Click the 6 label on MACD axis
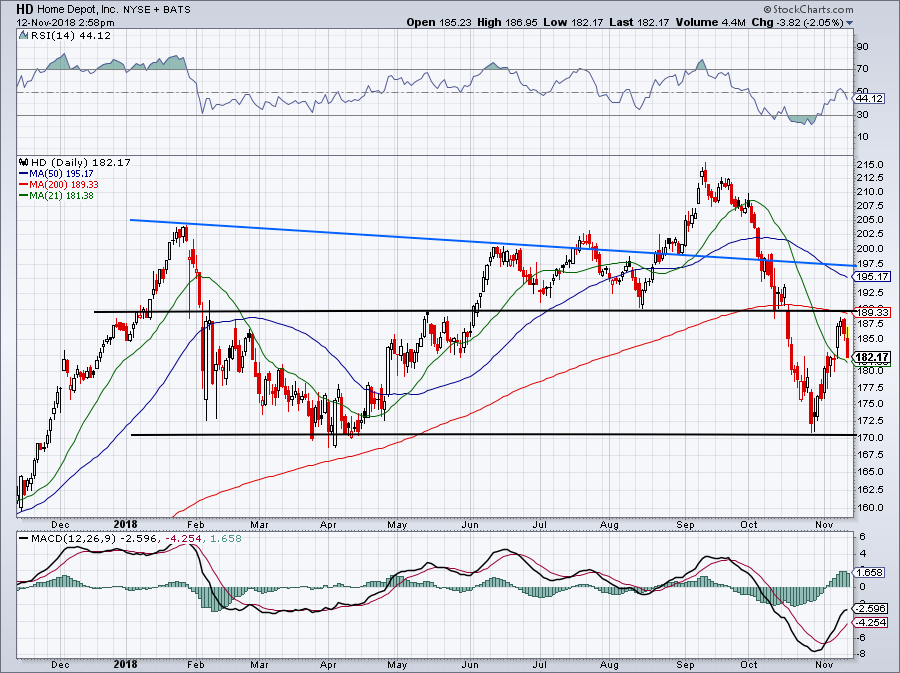The image size is (900, 673). 863,537
